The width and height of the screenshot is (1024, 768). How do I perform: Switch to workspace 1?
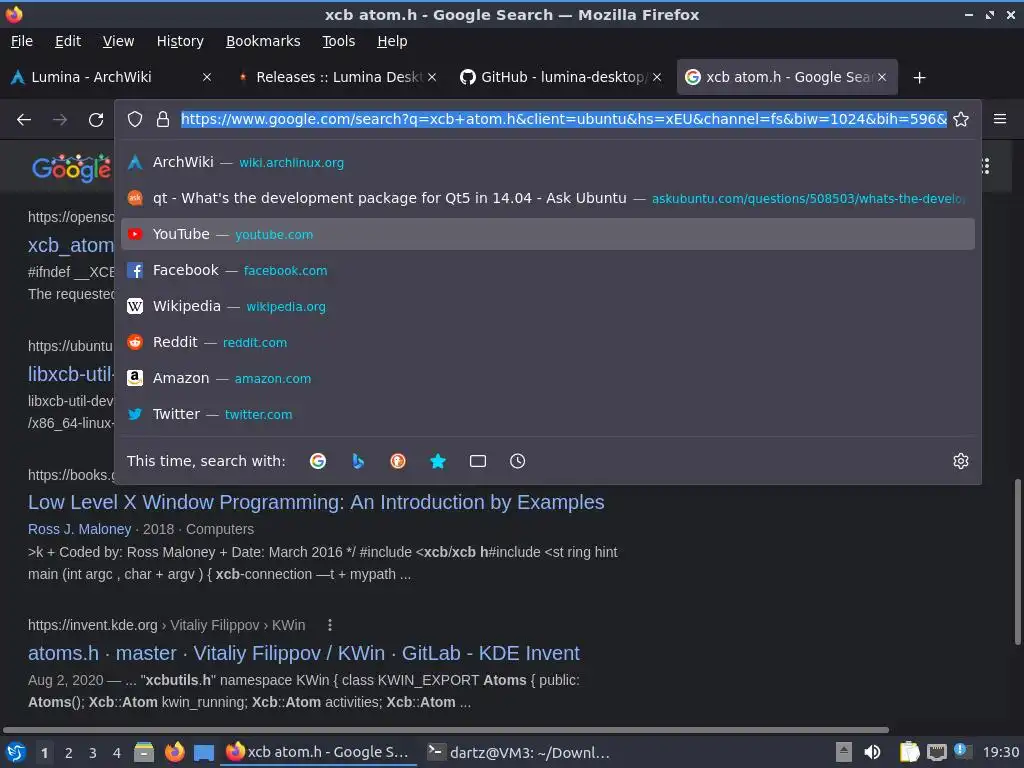[x=44, y=753]
